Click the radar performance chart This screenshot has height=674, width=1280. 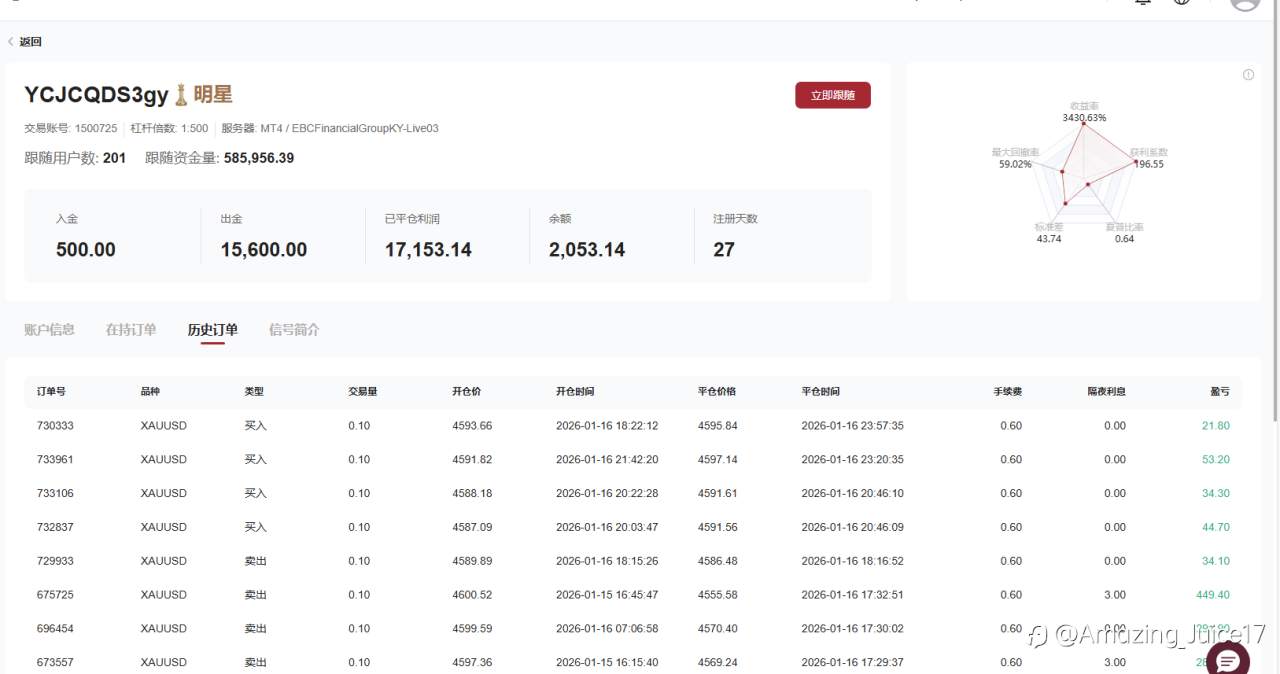point(1084,172)
